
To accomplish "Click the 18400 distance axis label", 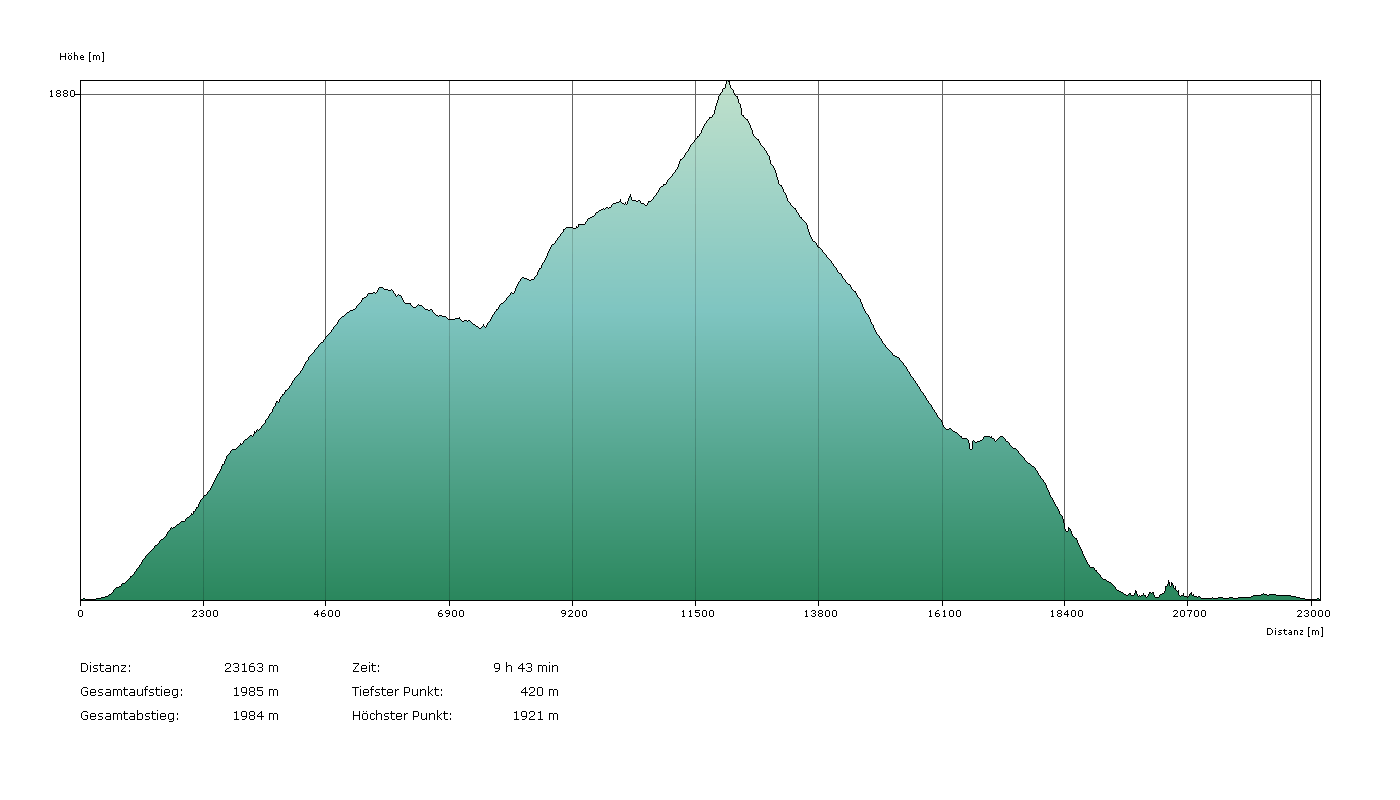I will [1066, 613].
